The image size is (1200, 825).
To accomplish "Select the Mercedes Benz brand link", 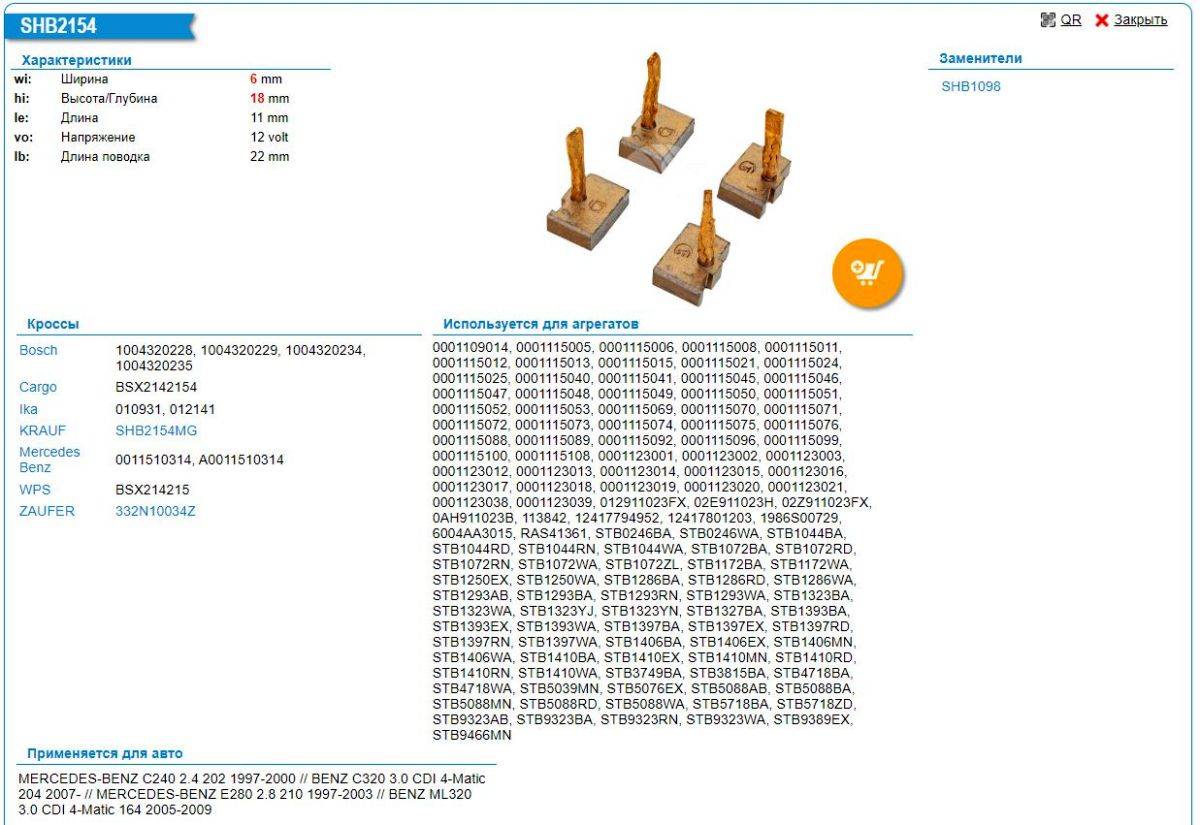I will point(49,460).
